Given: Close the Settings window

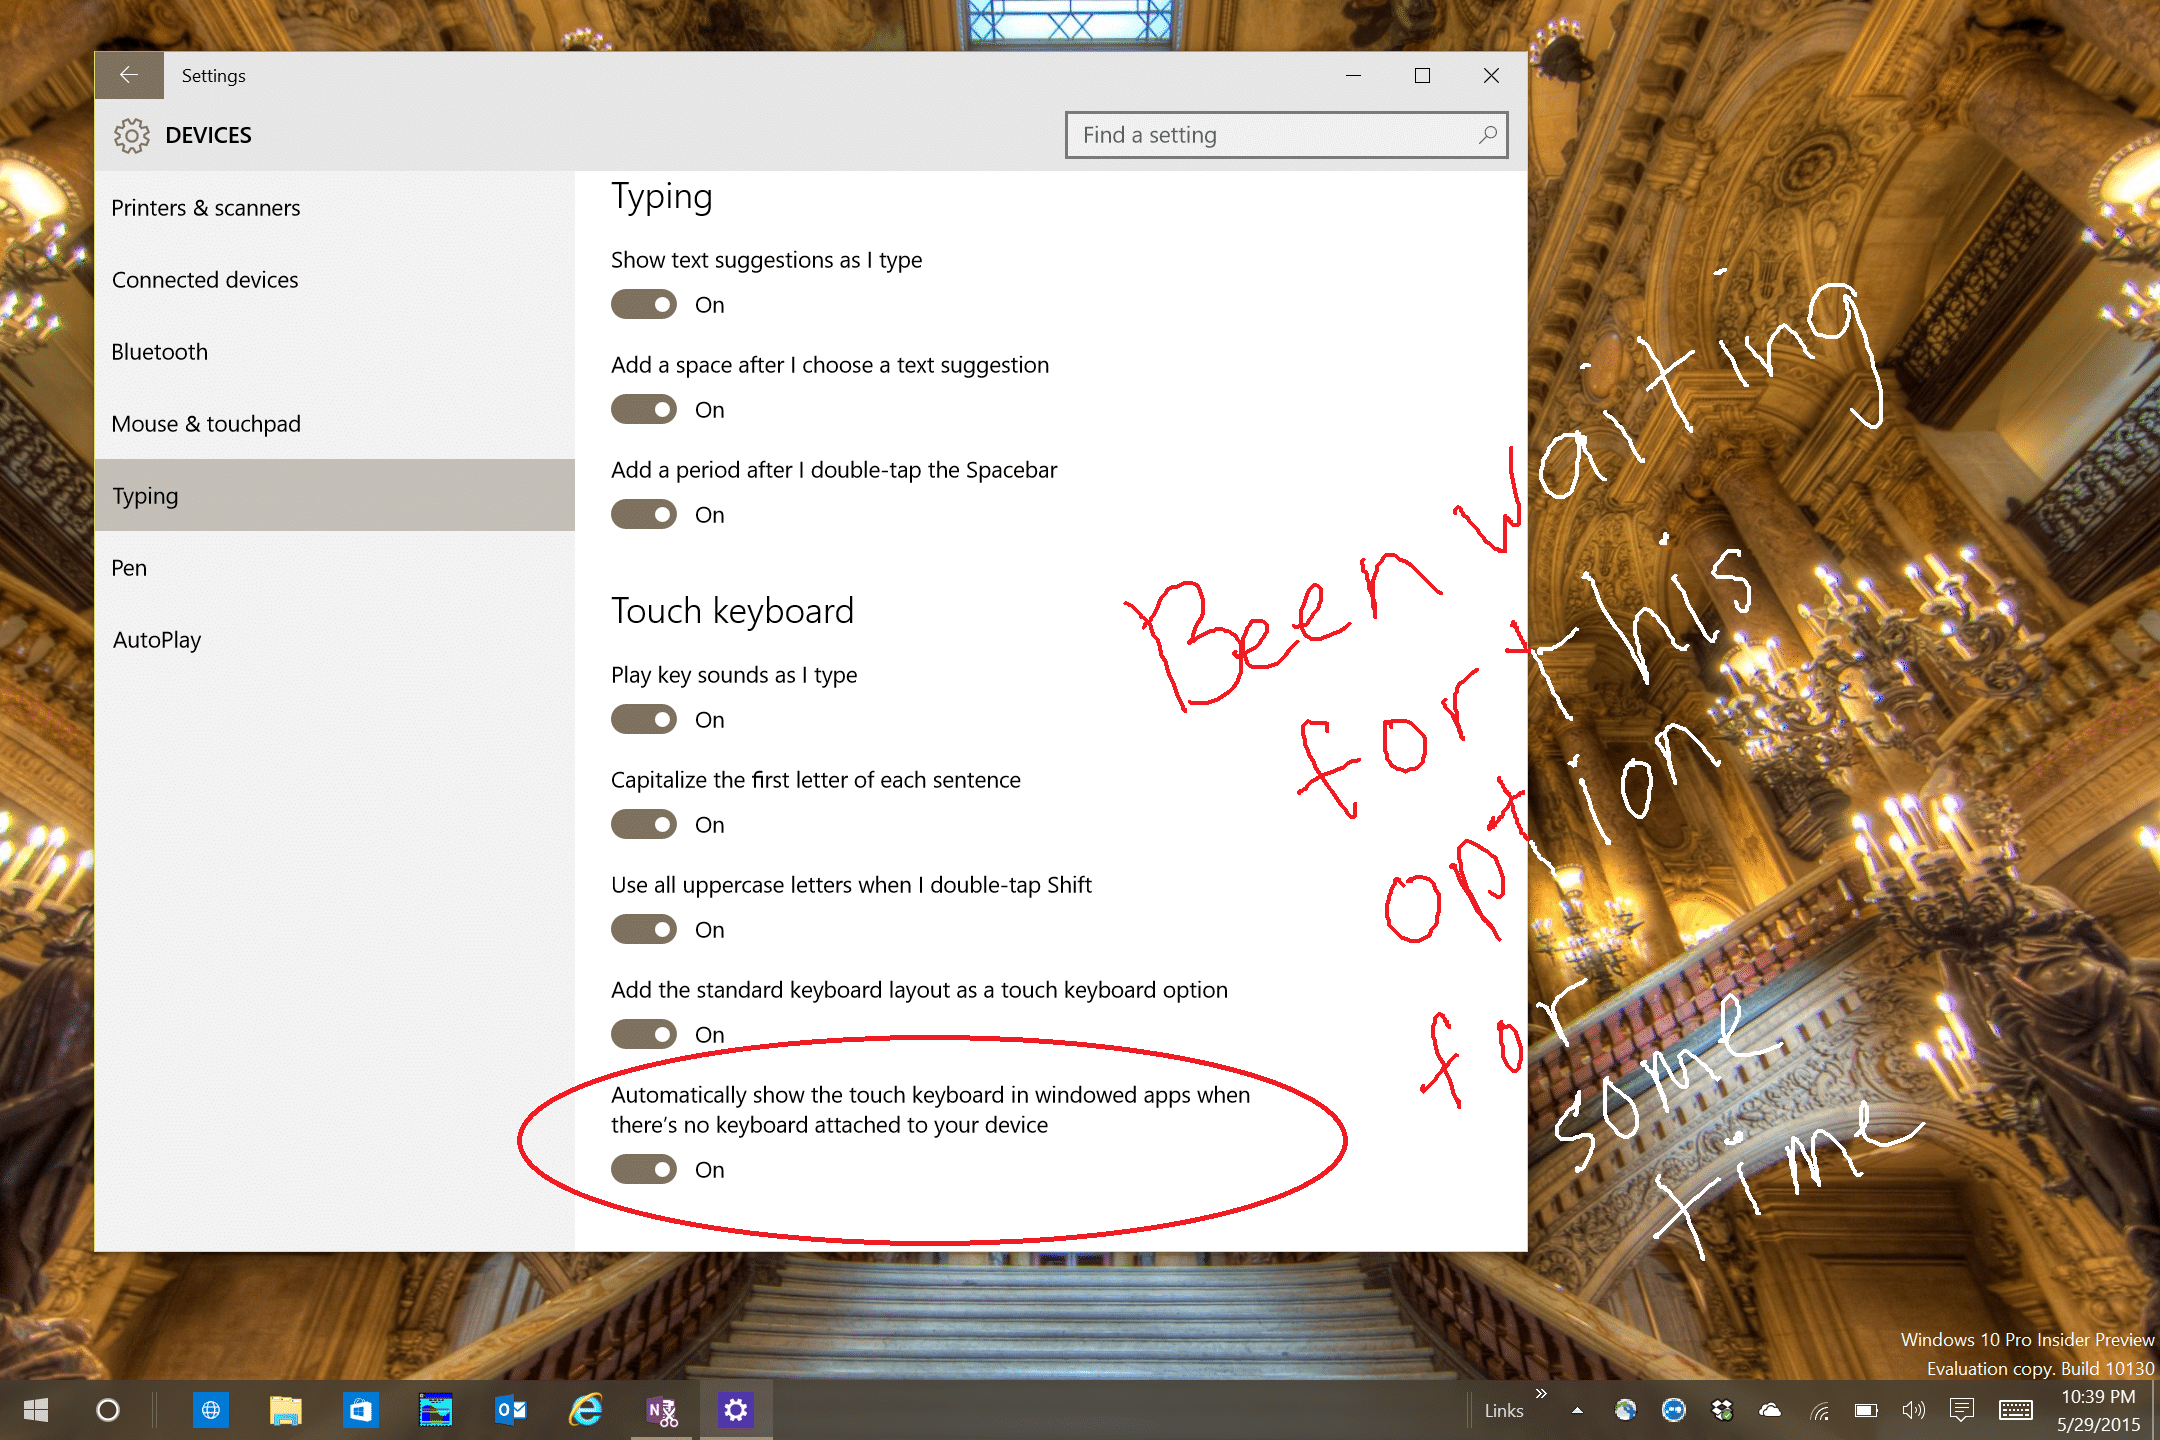Looking at the screenshot, I should coord(1491,75).
